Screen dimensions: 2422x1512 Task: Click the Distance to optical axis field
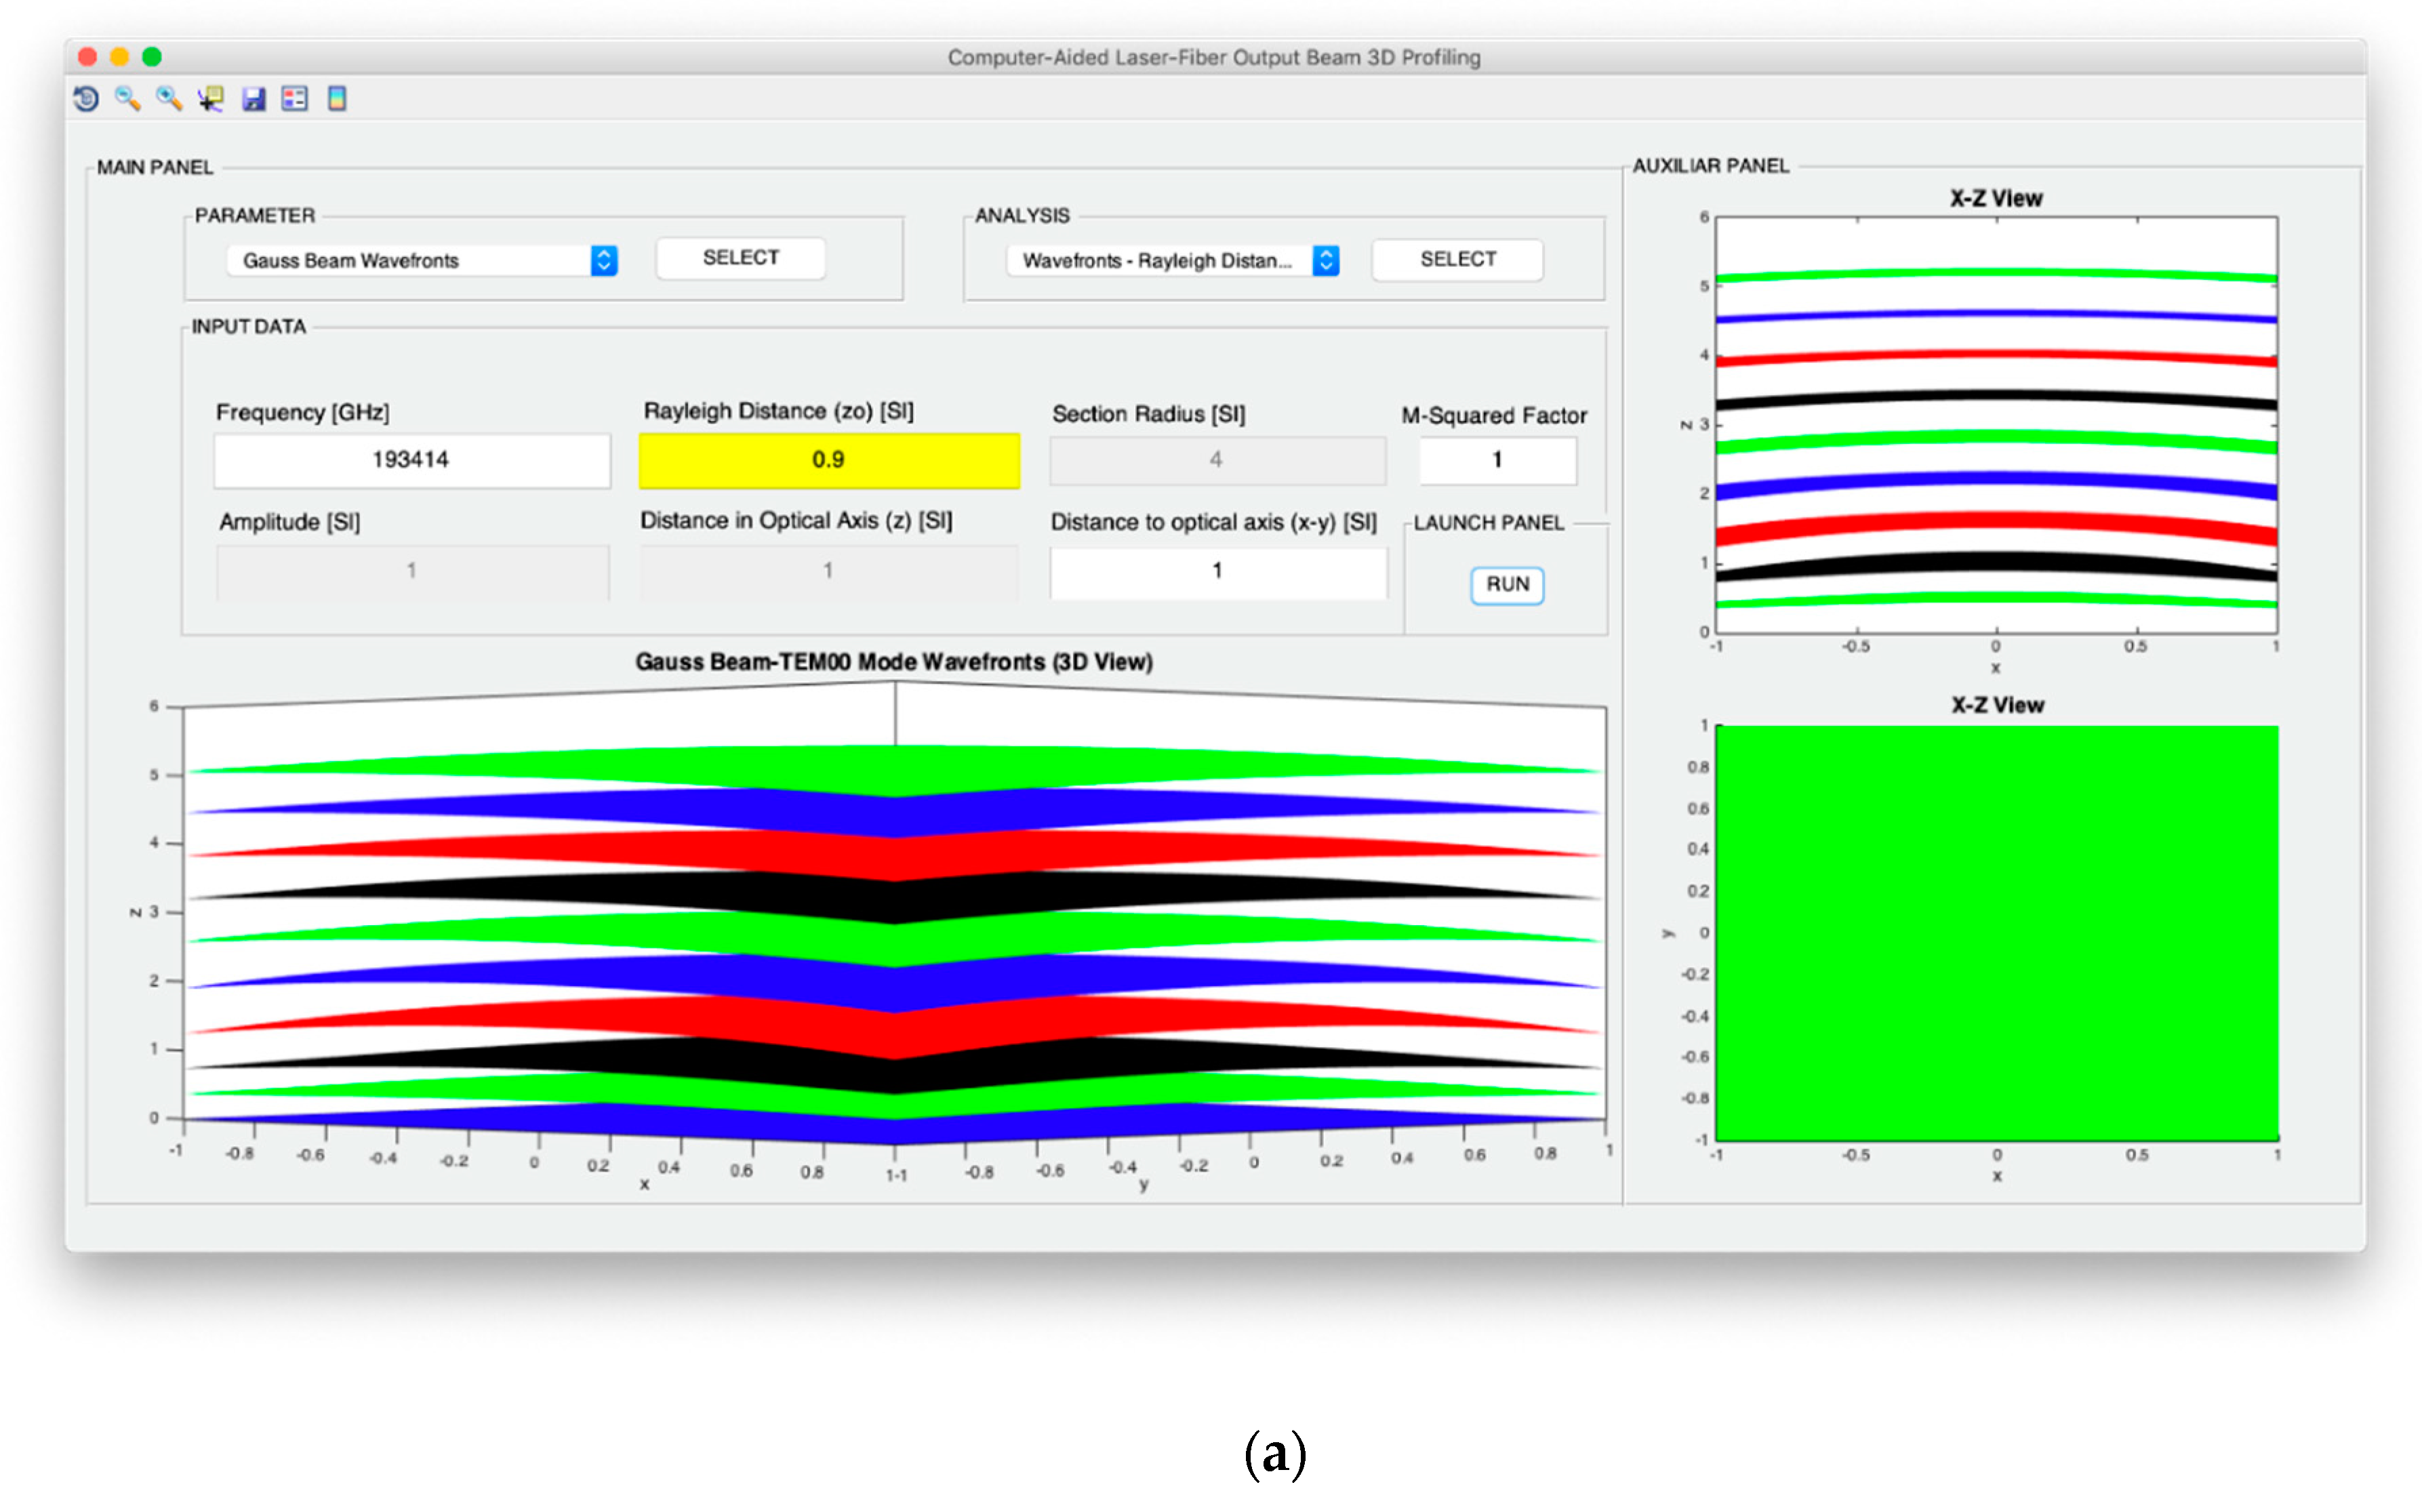(1217, 571)
